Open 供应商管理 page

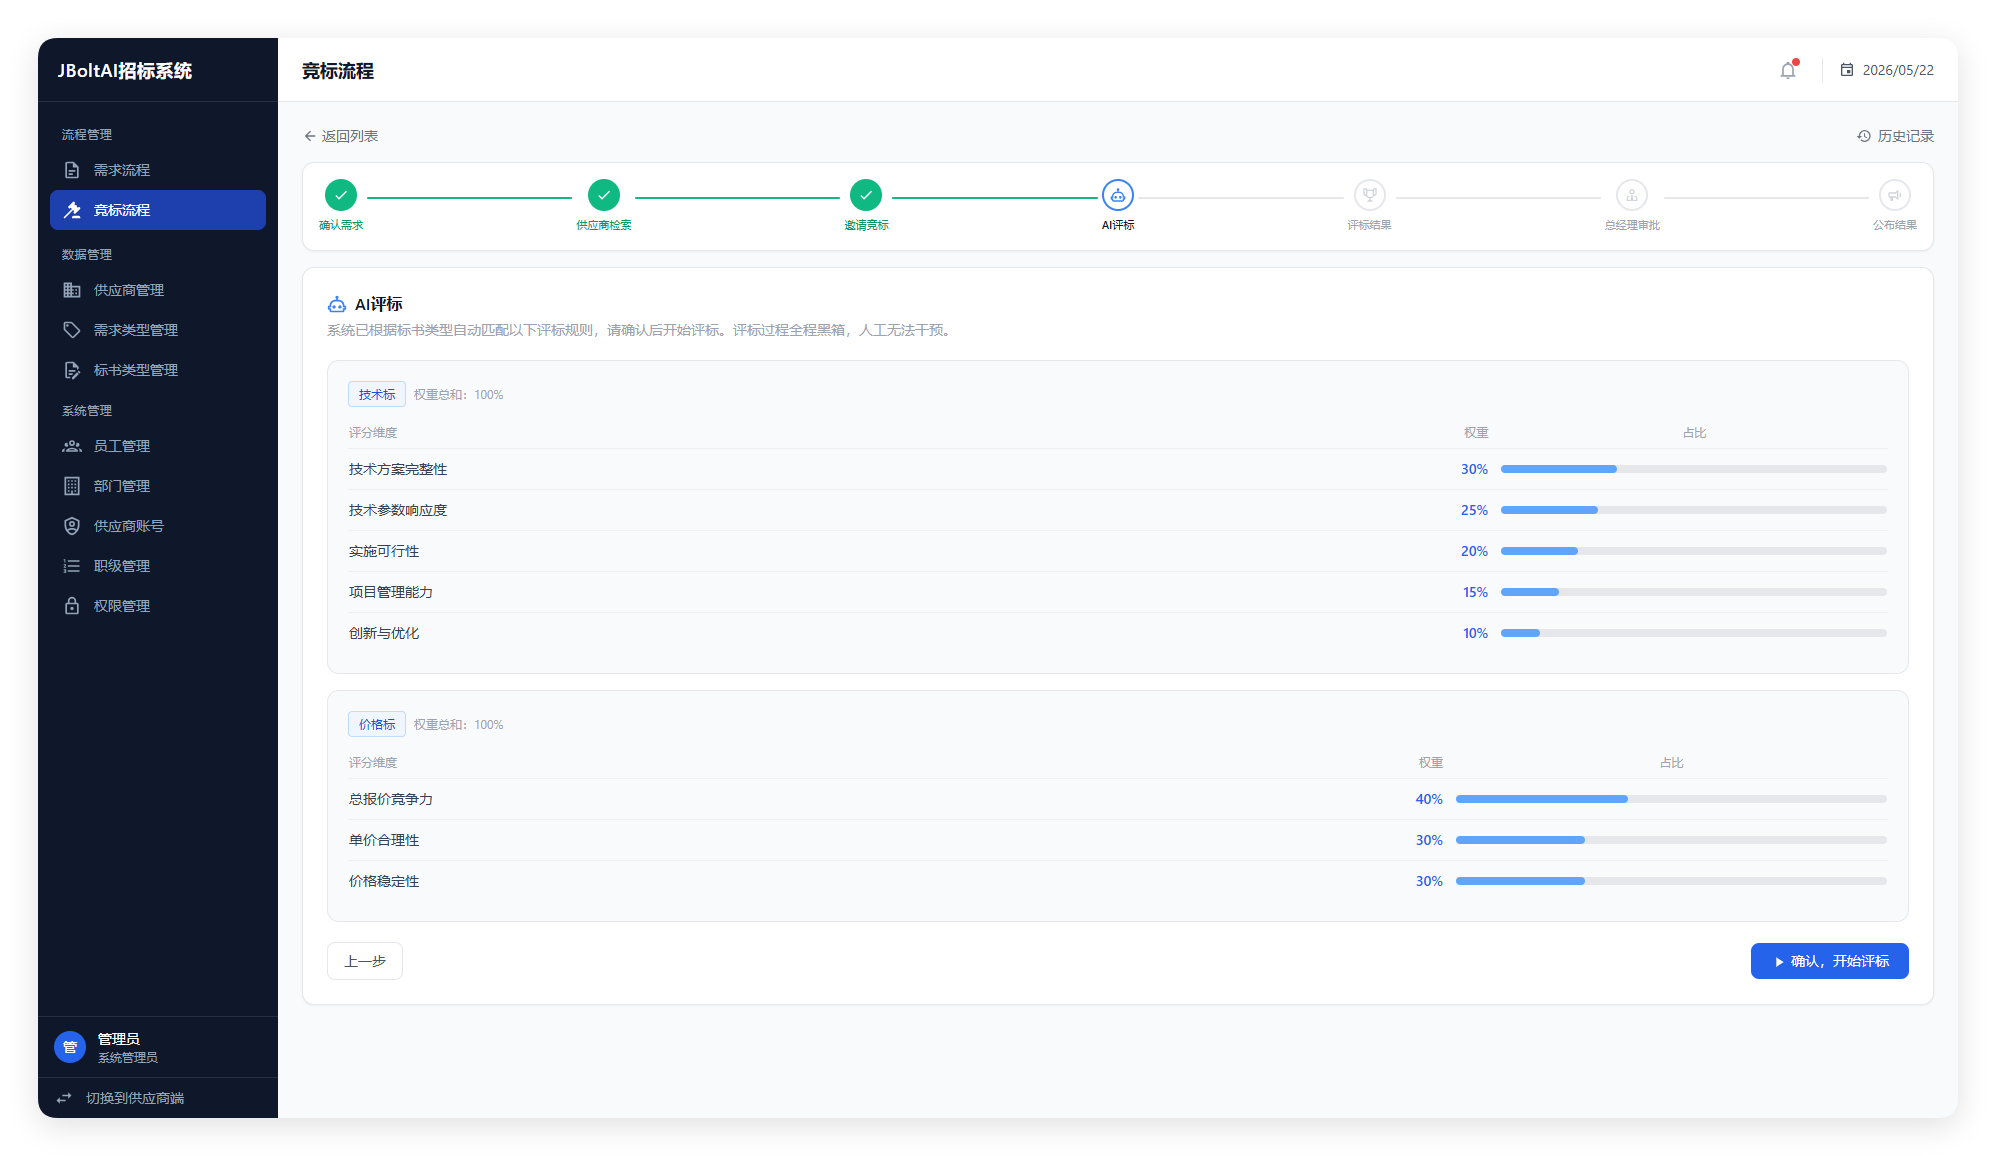(x=158, y=290)
